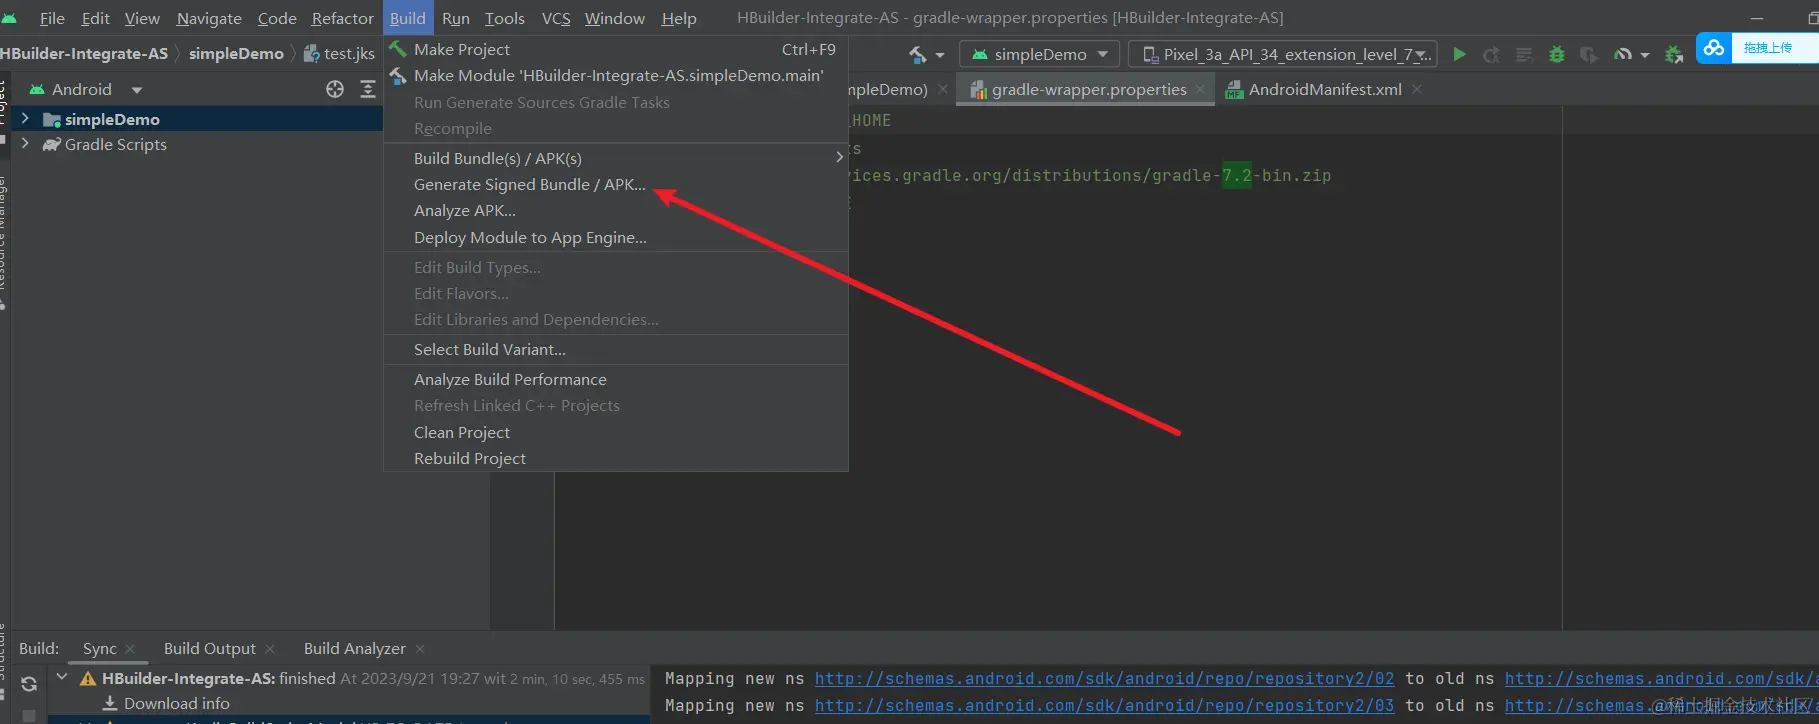Open the repository2/02 schema link

(x=1103, y=679)
